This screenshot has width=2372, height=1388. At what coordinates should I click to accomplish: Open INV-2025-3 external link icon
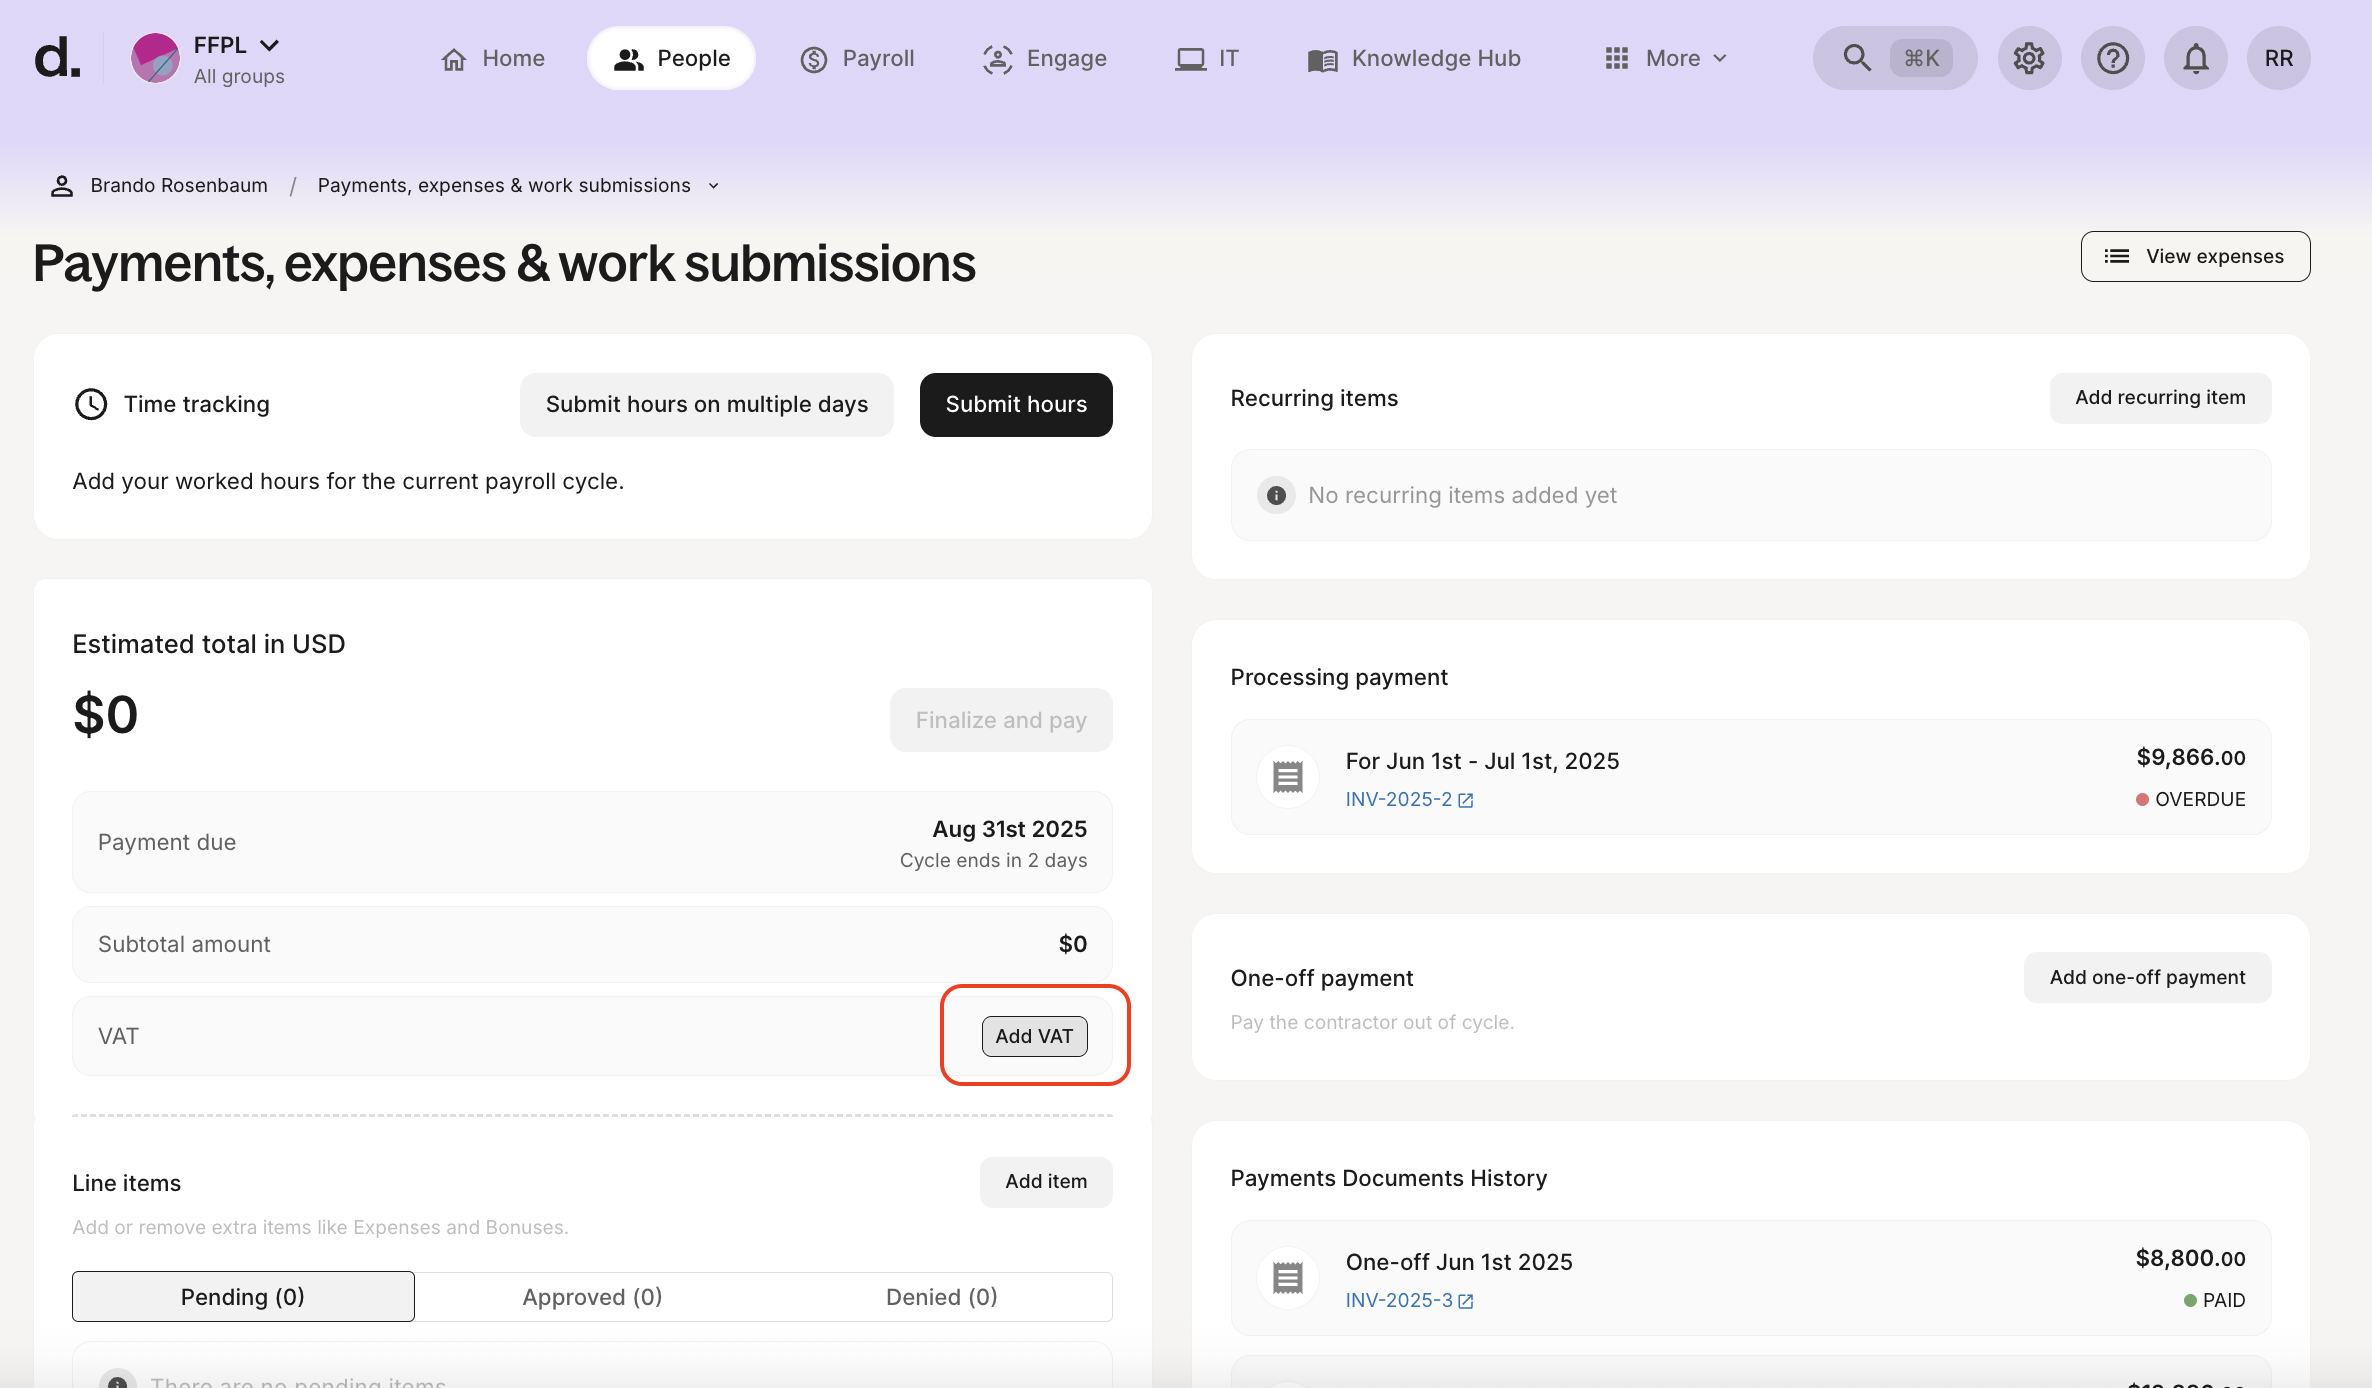tap(1466, 1301)
